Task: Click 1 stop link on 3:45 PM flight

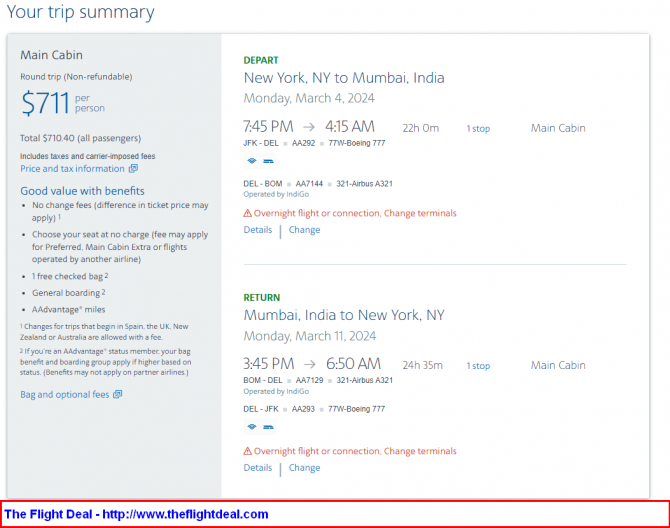Action: pyautogui.click(x=478, y=366)
